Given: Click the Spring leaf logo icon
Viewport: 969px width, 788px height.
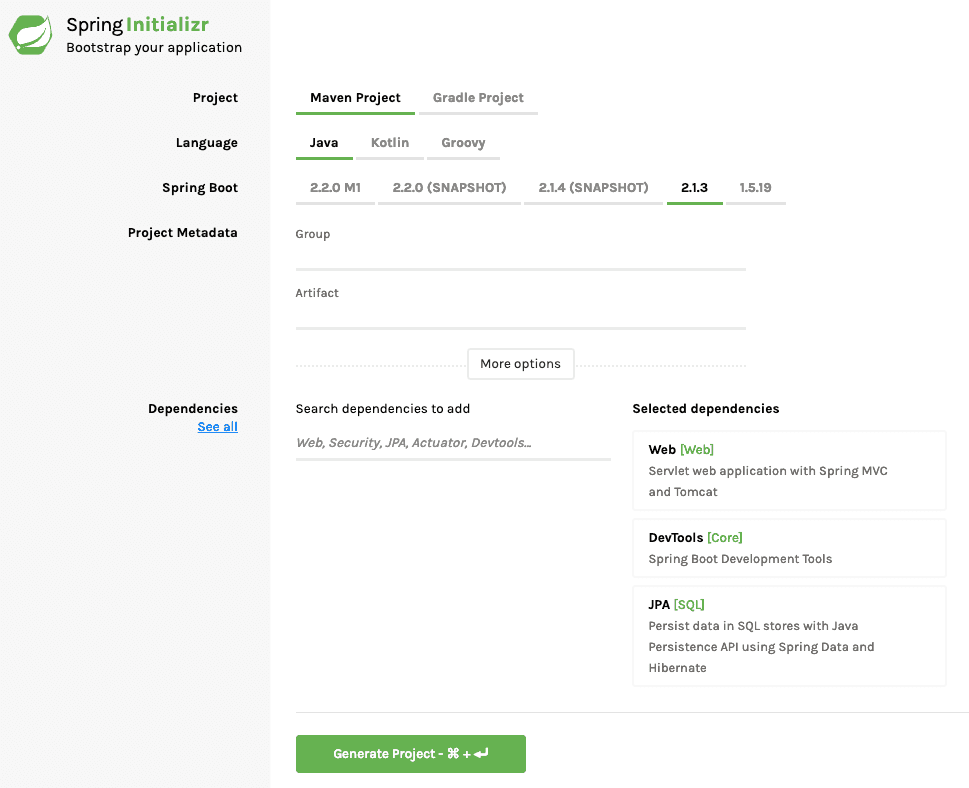Looking at the screenshot, I should tap(31, 34).
